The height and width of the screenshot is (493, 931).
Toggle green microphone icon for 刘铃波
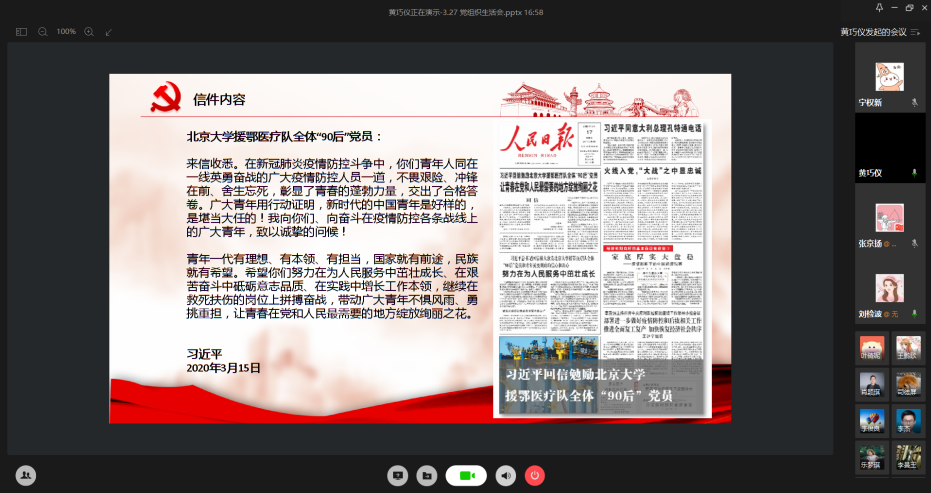pos(915,314)
